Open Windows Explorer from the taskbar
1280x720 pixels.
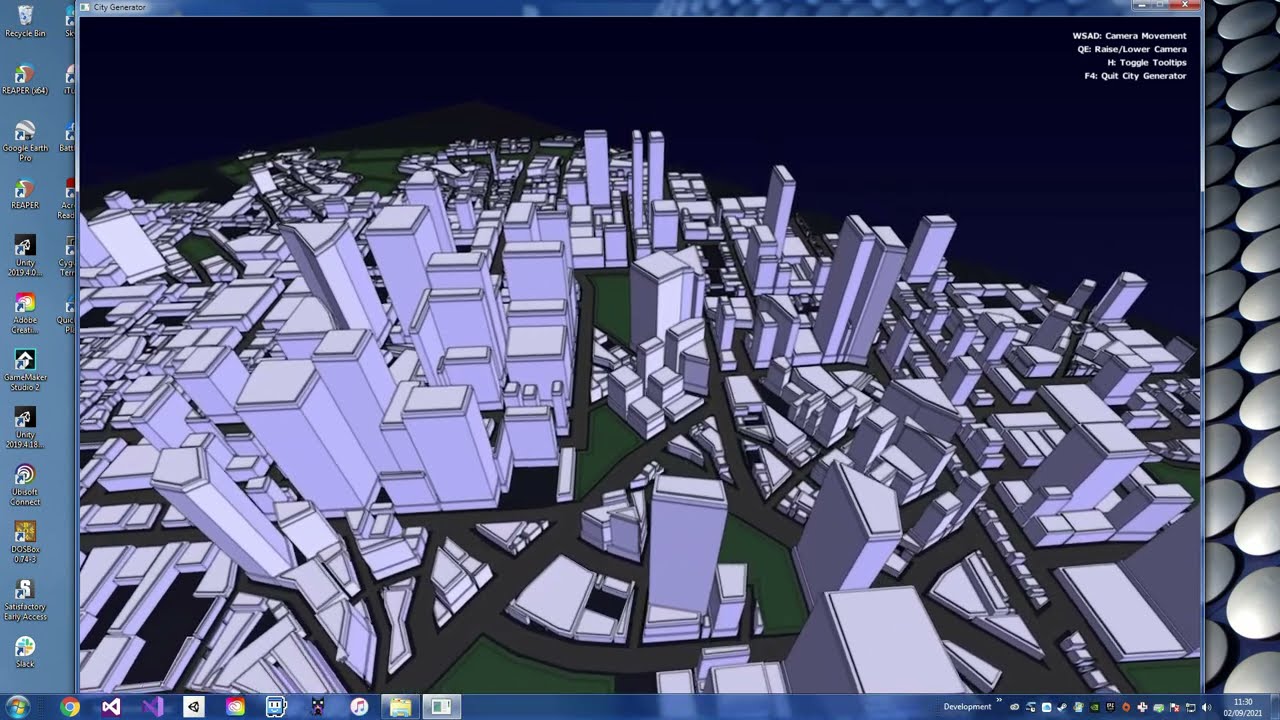point(400,707)
